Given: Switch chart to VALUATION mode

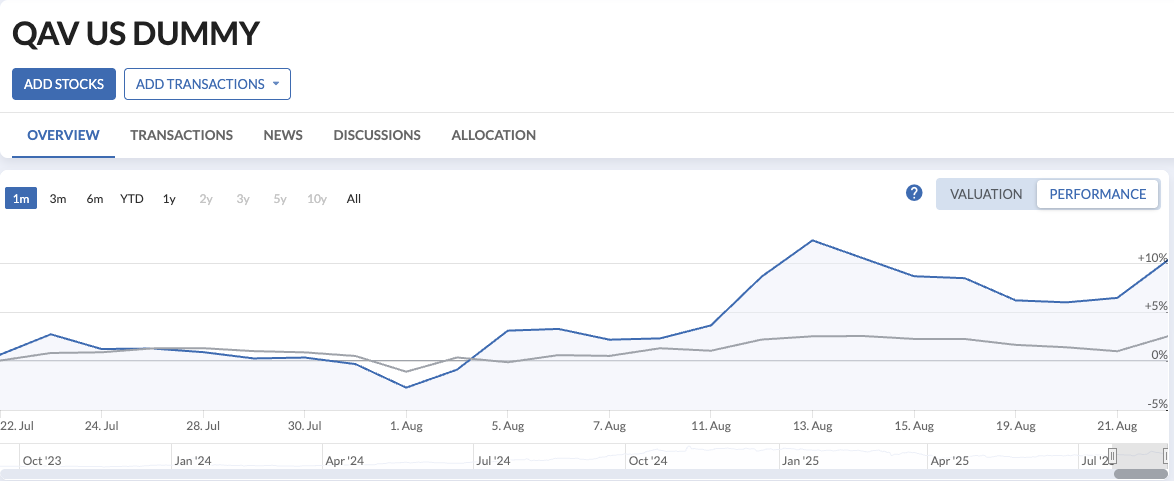Looking at the screenshot, I should click(986, 194).
